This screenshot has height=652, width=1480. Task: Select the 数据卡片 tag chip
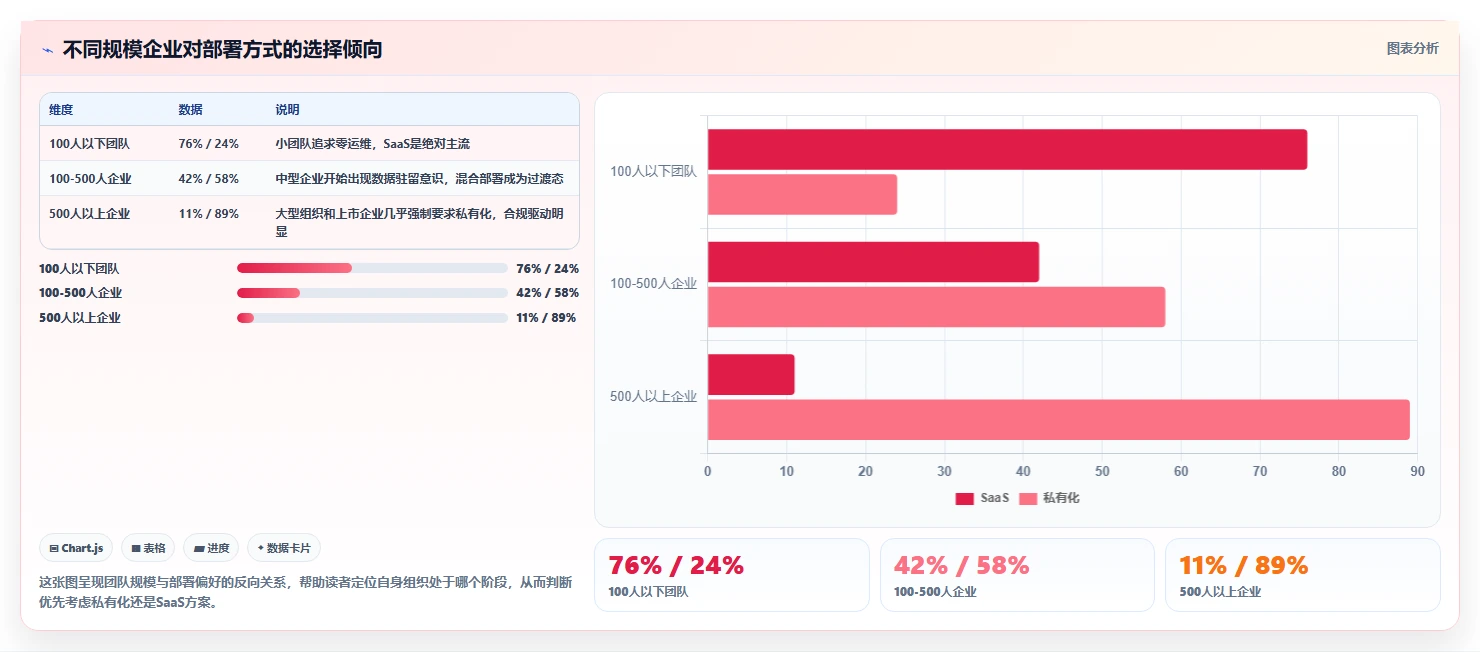[x=284, y=548]
